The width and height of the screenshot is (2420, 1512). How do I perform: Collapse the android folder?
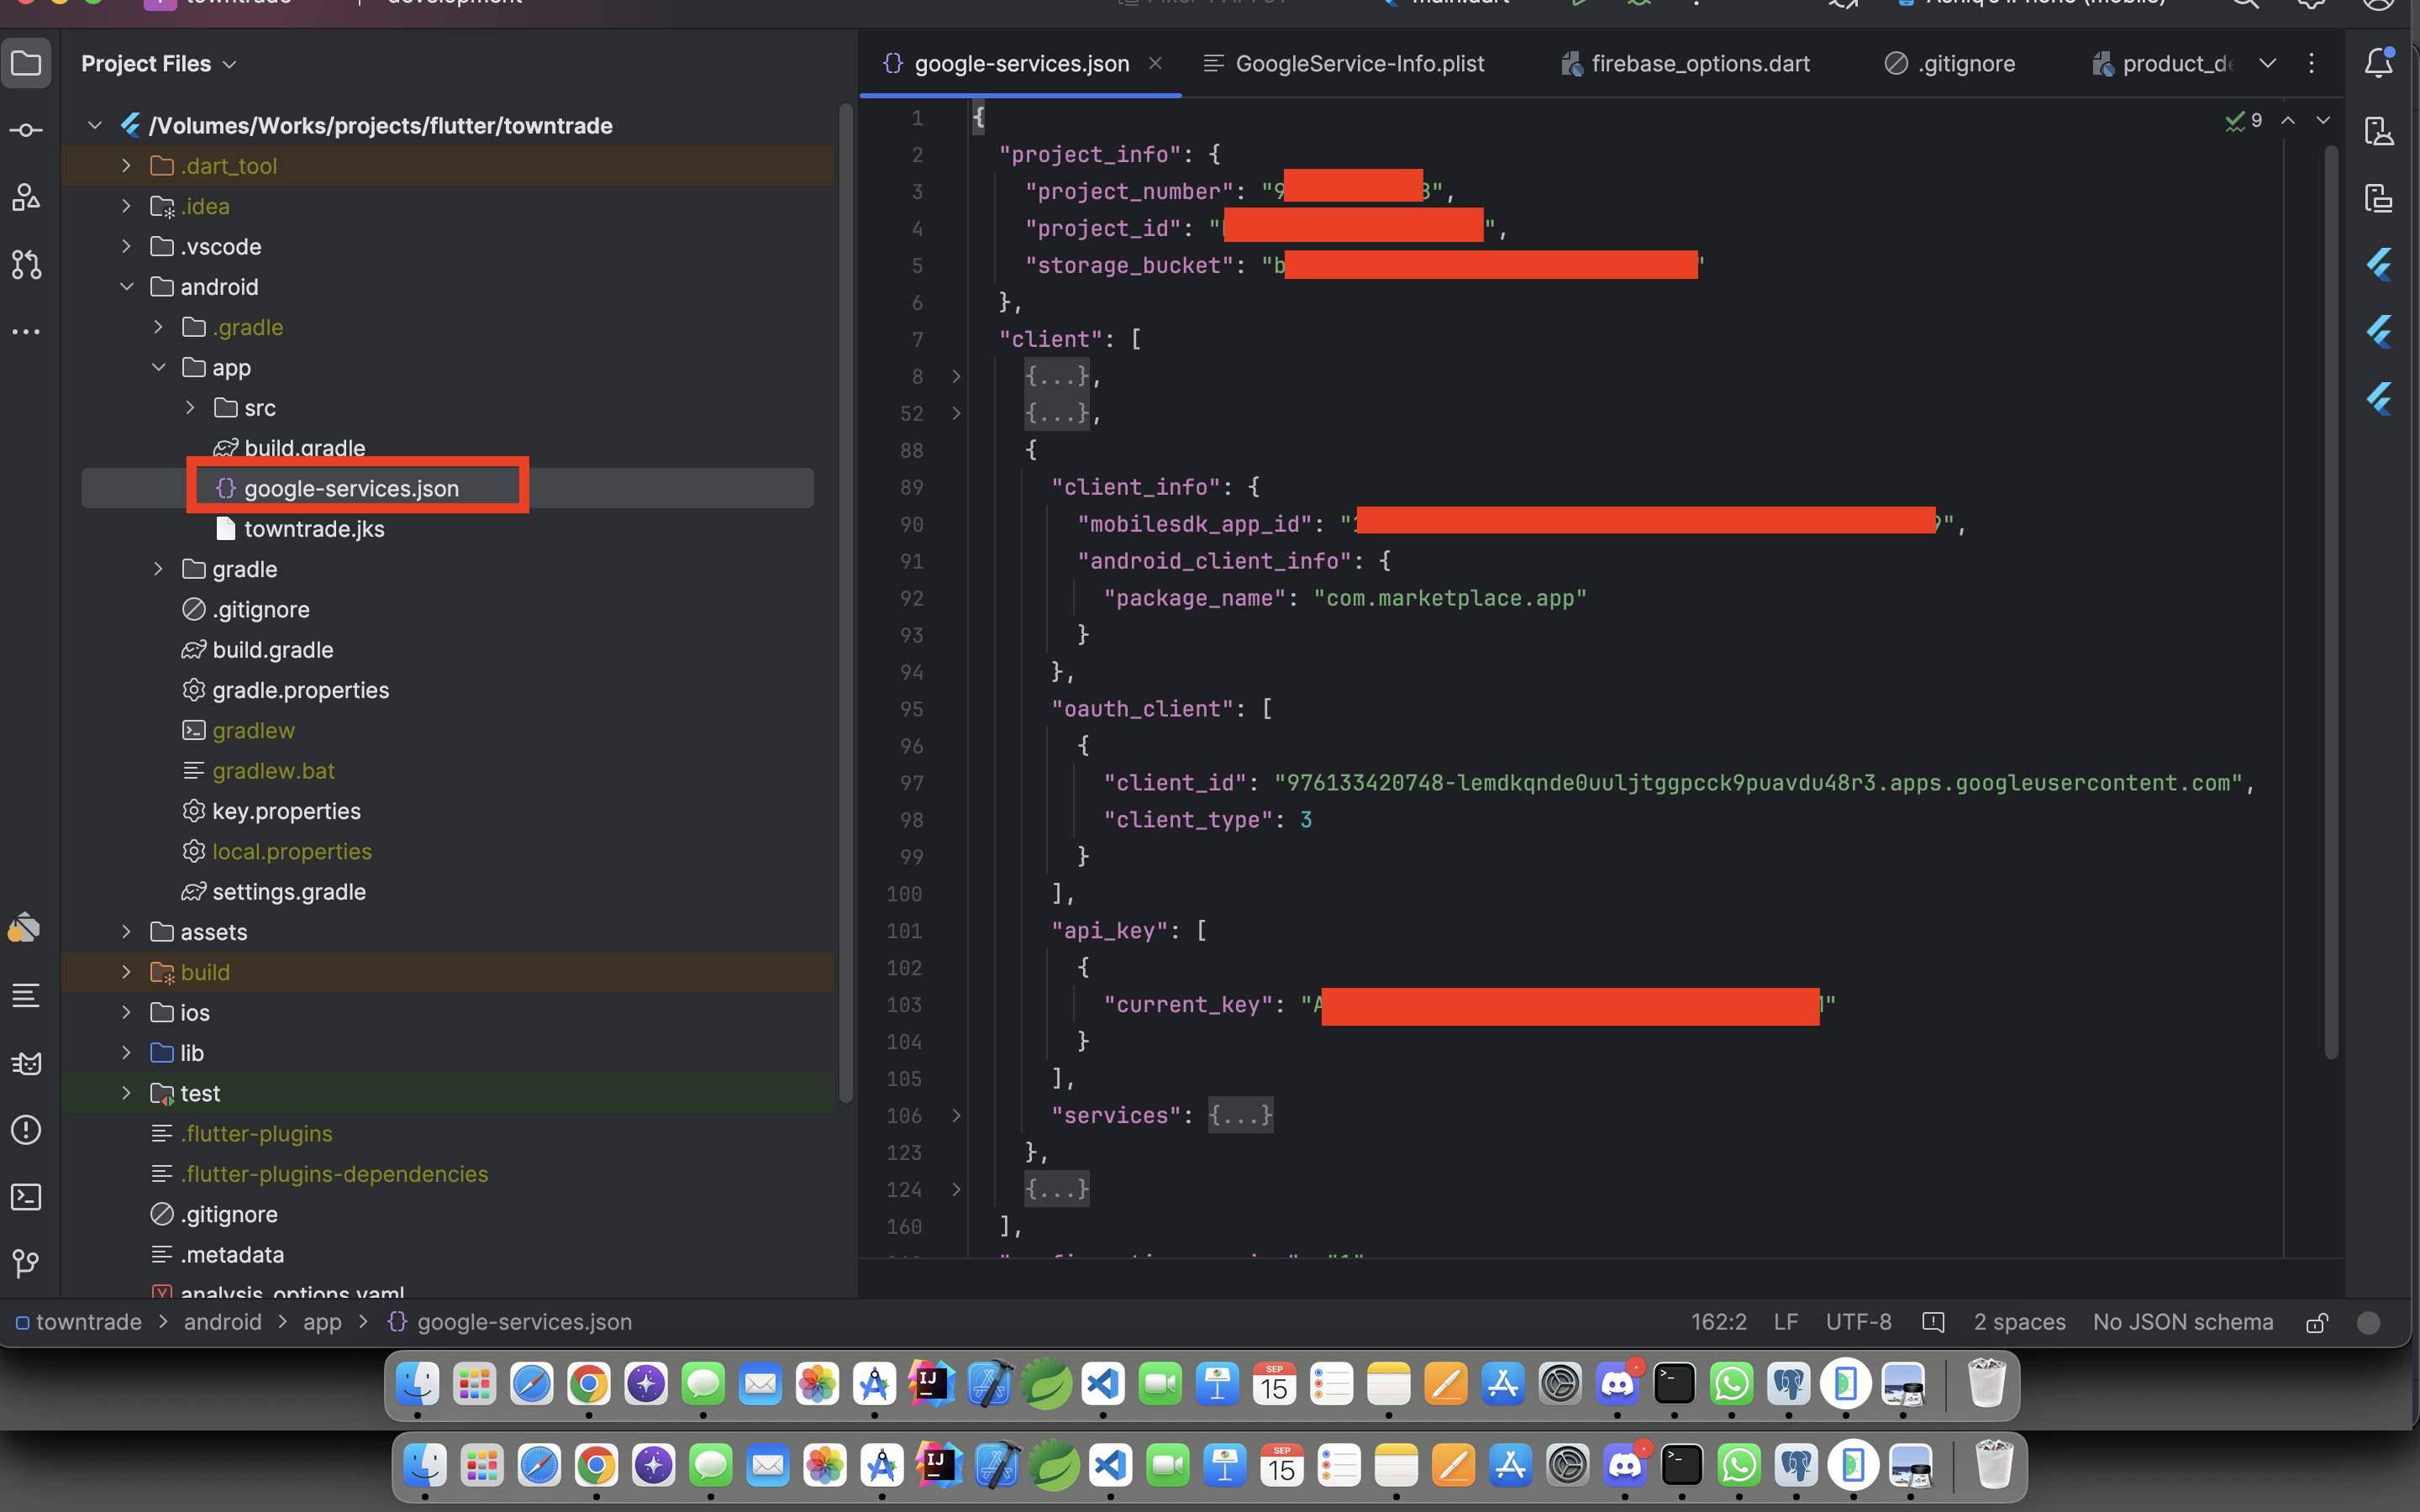click(126, 287)
